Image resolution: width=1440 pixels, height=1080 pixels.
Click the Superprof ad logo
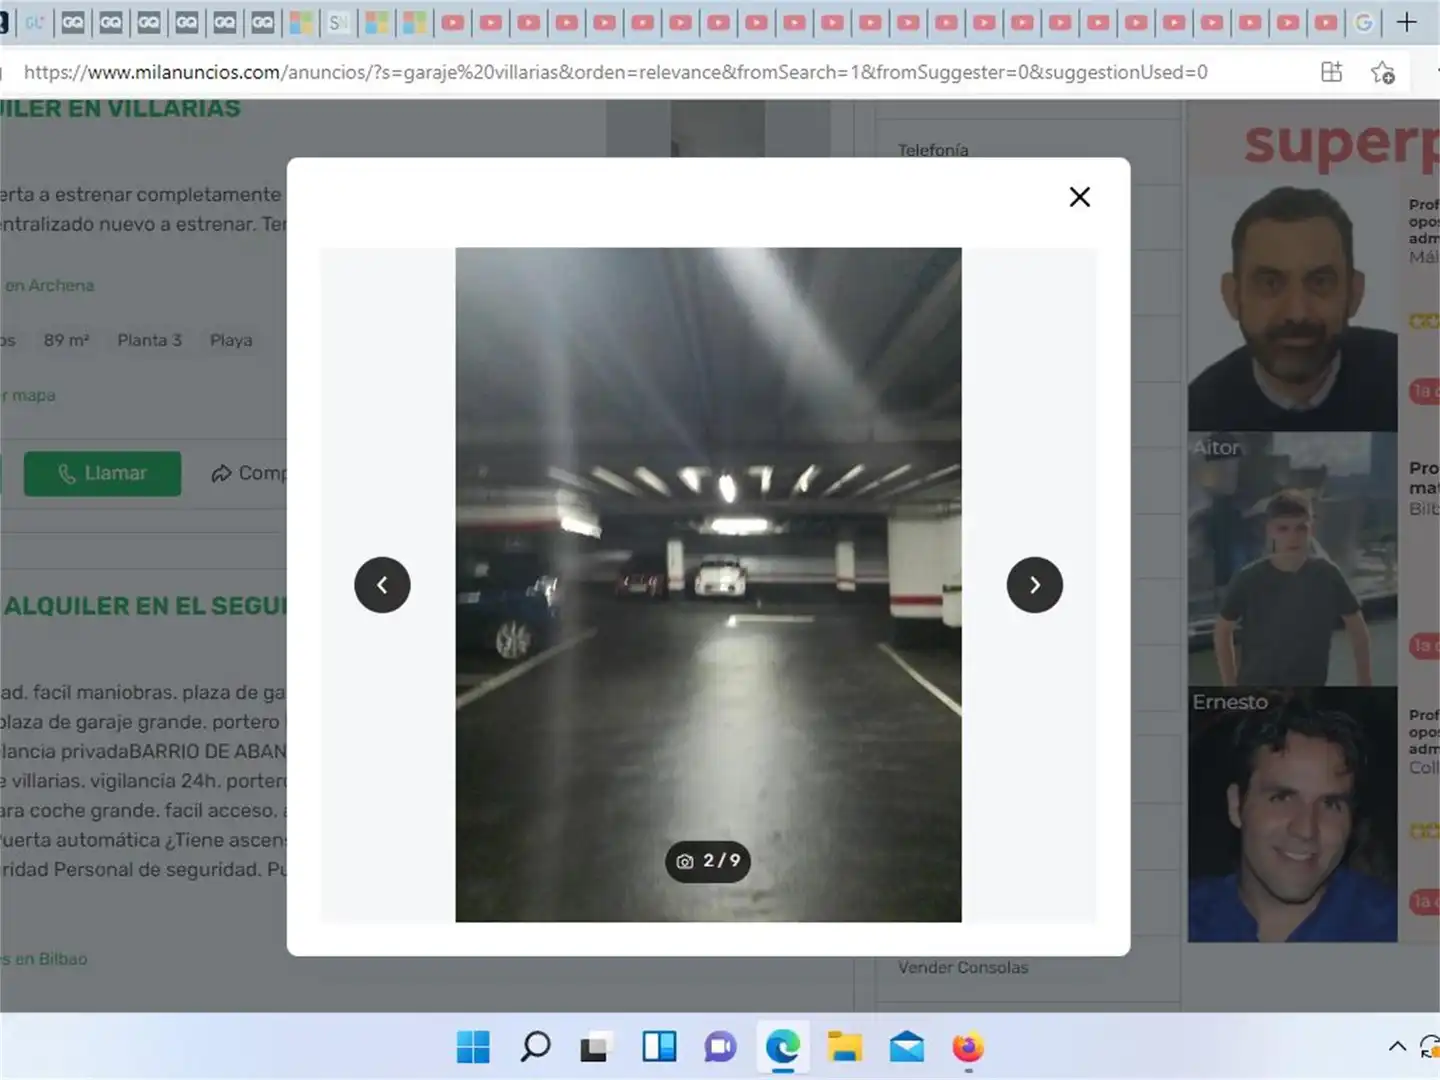coord(1340,145)
